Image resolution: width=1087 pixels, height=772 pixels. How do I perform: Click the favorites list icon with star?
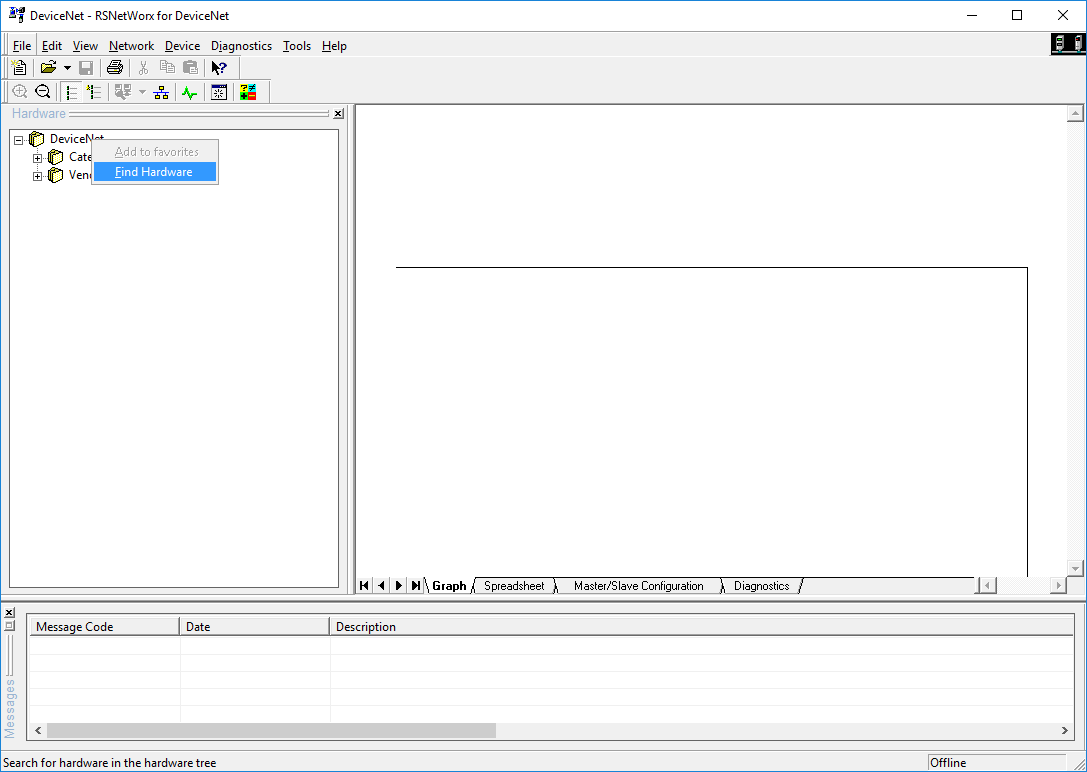(x=94, y=91)
